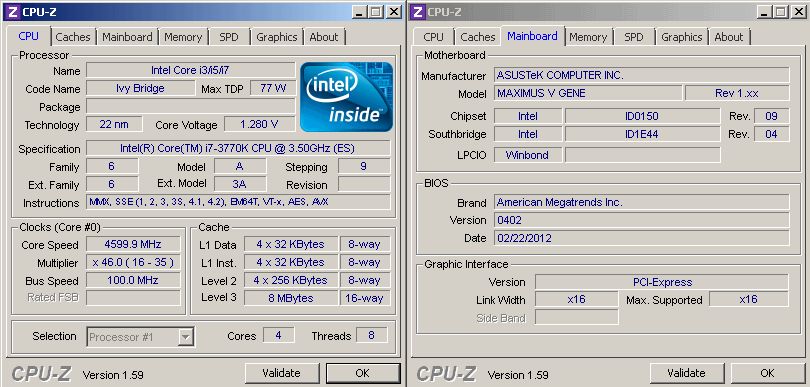Viewport: 810px width, 387px height.
Task: Click the CPU-Z app icon in left window title bar
Action: coord(13,11)
